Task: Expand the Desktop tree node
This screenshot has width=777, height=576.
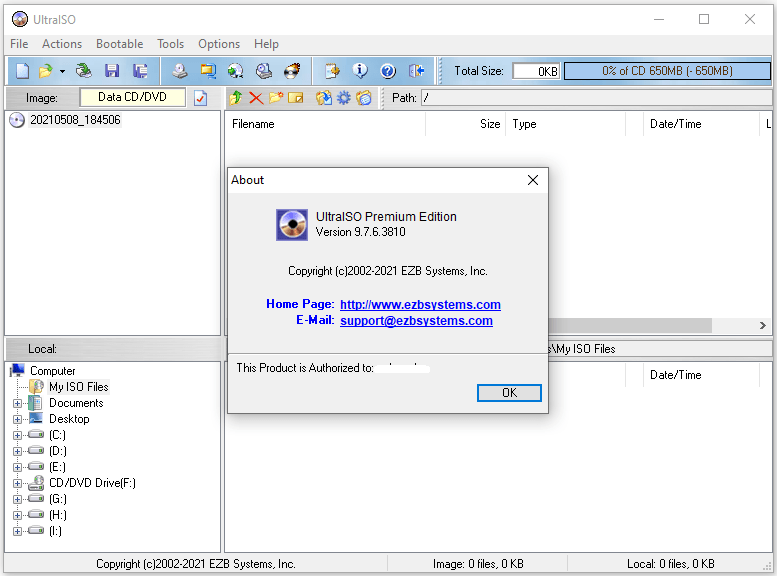Action: pyautogui.click(x=17, y=419)
